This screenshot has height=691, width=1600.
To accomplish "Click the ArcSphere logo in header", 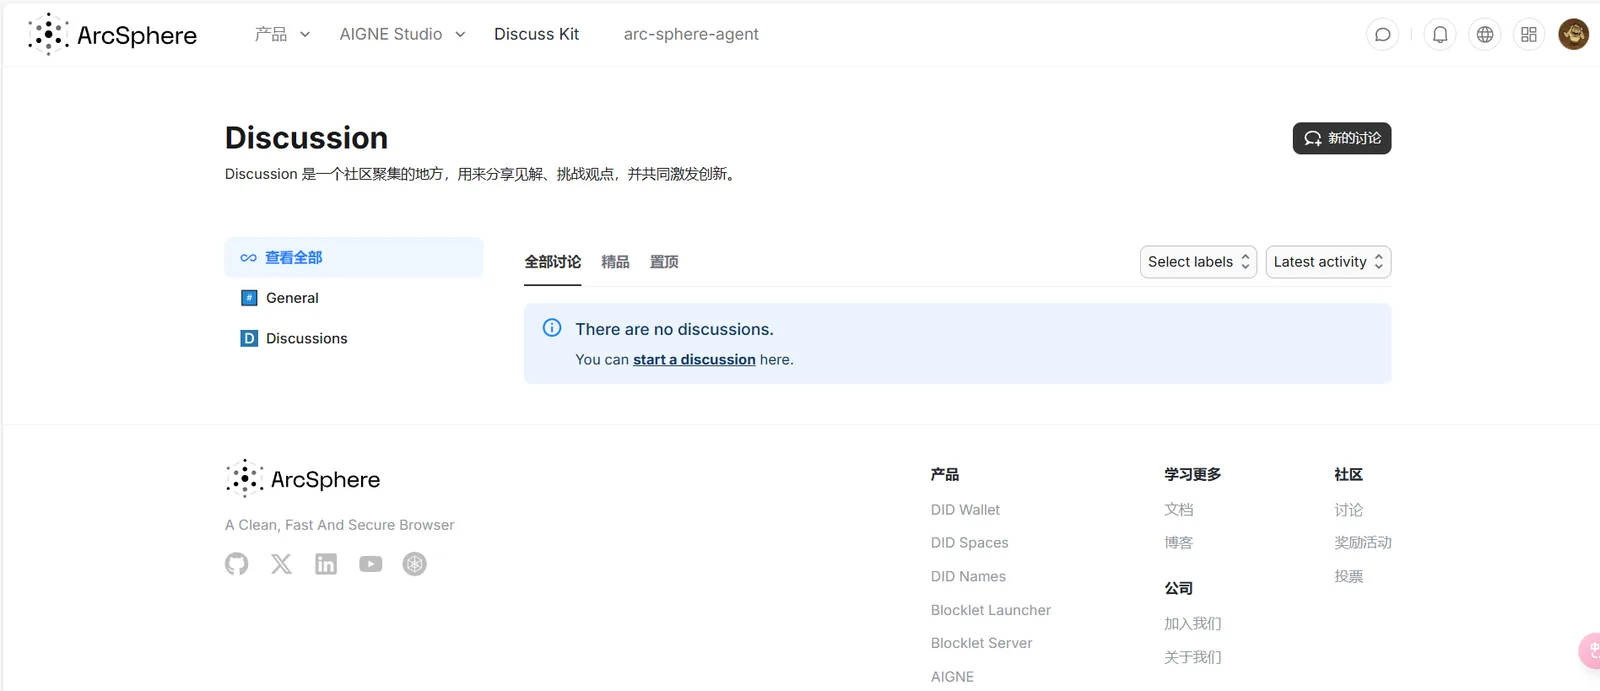I will (x=112, y=35).
